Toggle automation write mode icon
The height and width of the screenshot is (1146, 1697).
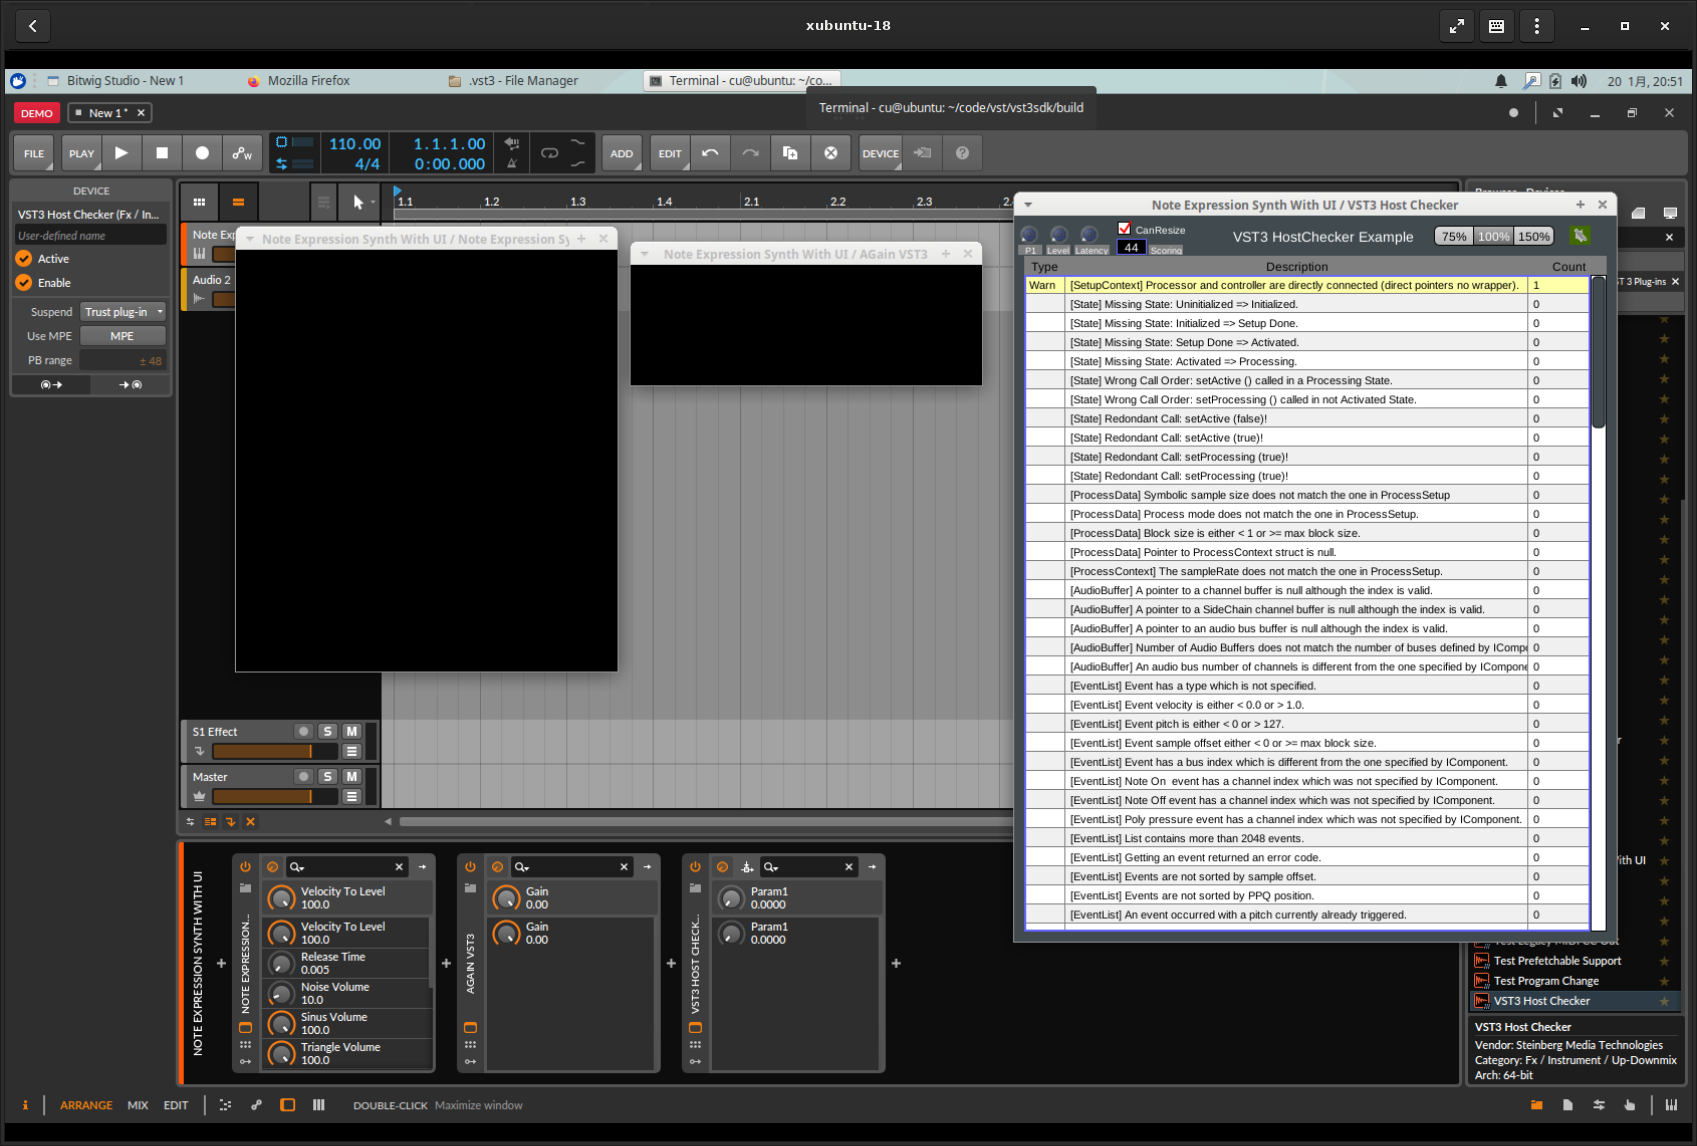(x=242, y=153)
